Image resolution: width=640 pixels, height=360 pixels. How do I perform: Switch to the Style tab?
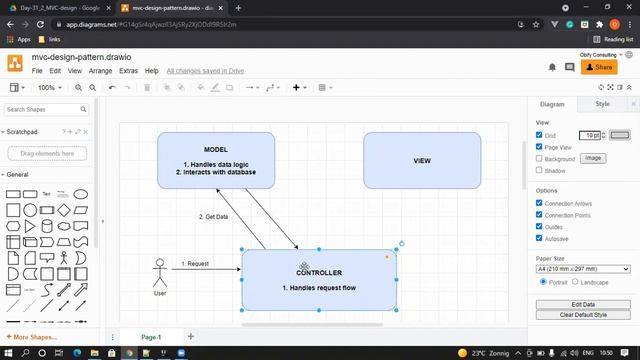point(602,104)
